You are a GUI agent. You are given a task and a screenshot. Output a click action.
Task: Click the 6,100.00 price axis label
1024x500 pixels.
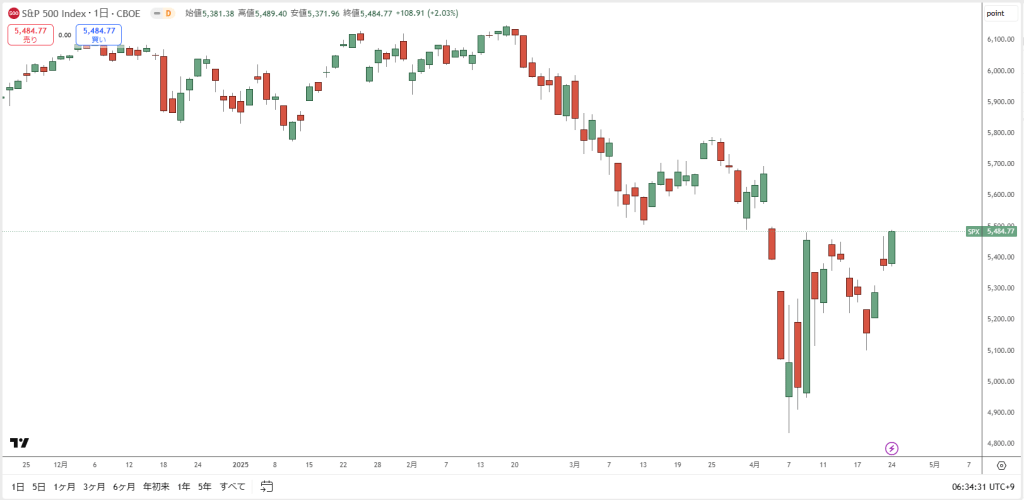[1000, 40]
